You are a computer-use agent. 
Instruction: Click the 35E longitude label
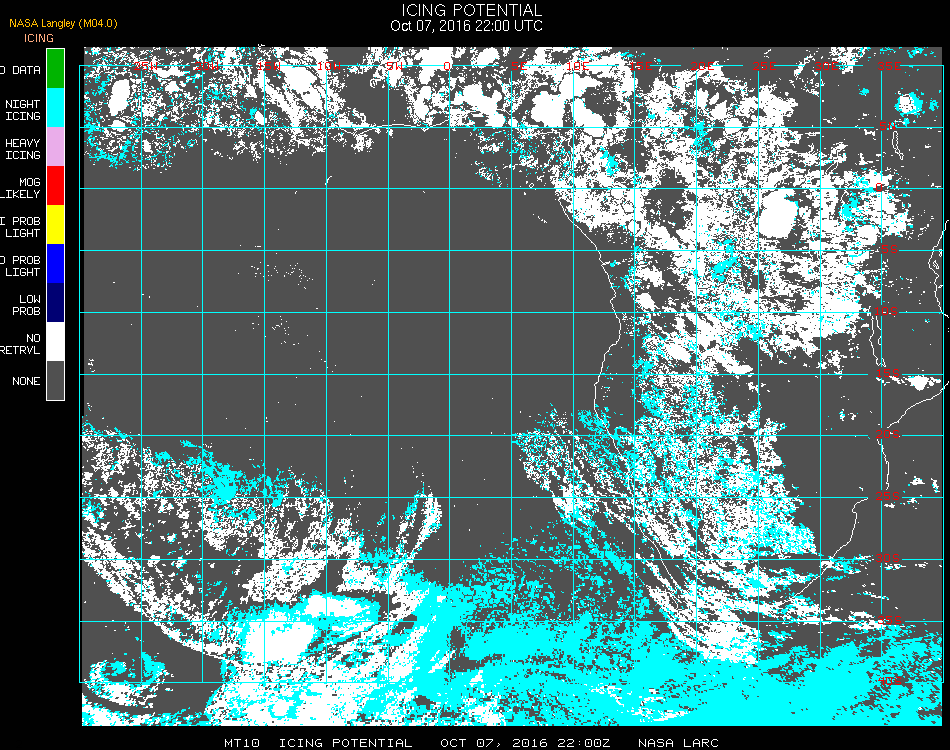click(x=889, y=65)
